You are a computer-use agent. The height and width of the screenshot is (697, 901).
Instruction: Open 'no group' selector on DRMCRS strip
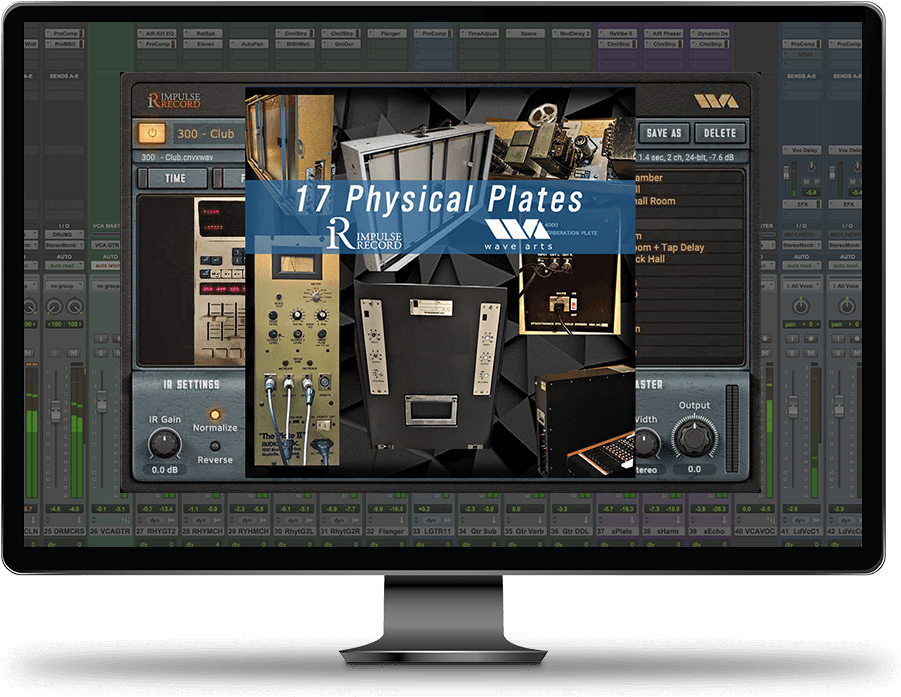(64, 286)
